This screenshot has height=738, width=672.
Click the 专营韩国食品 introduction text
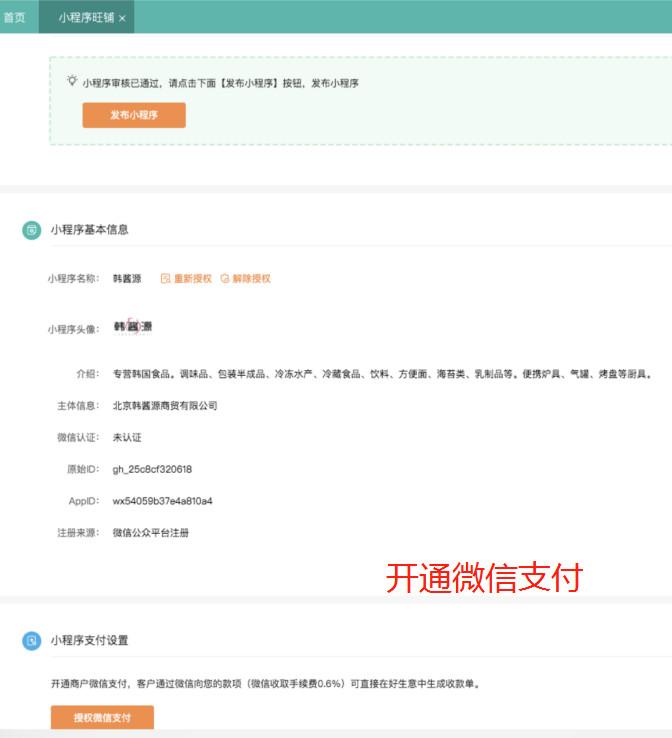pyautogui.click(x=383, y=374)
